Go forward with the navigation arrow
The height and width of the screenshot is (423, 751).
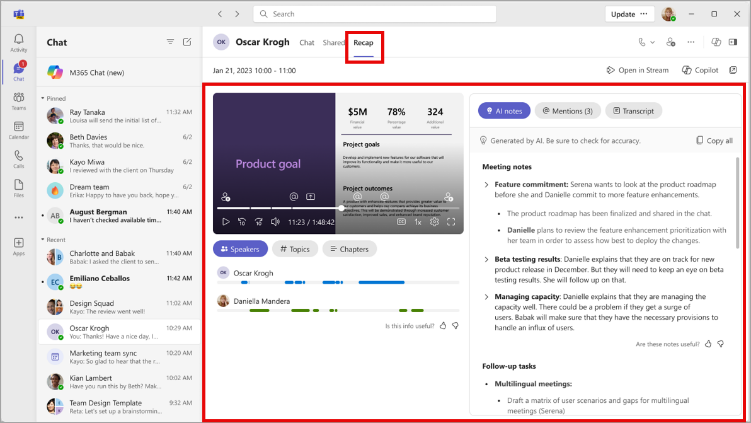click(237, 14)
